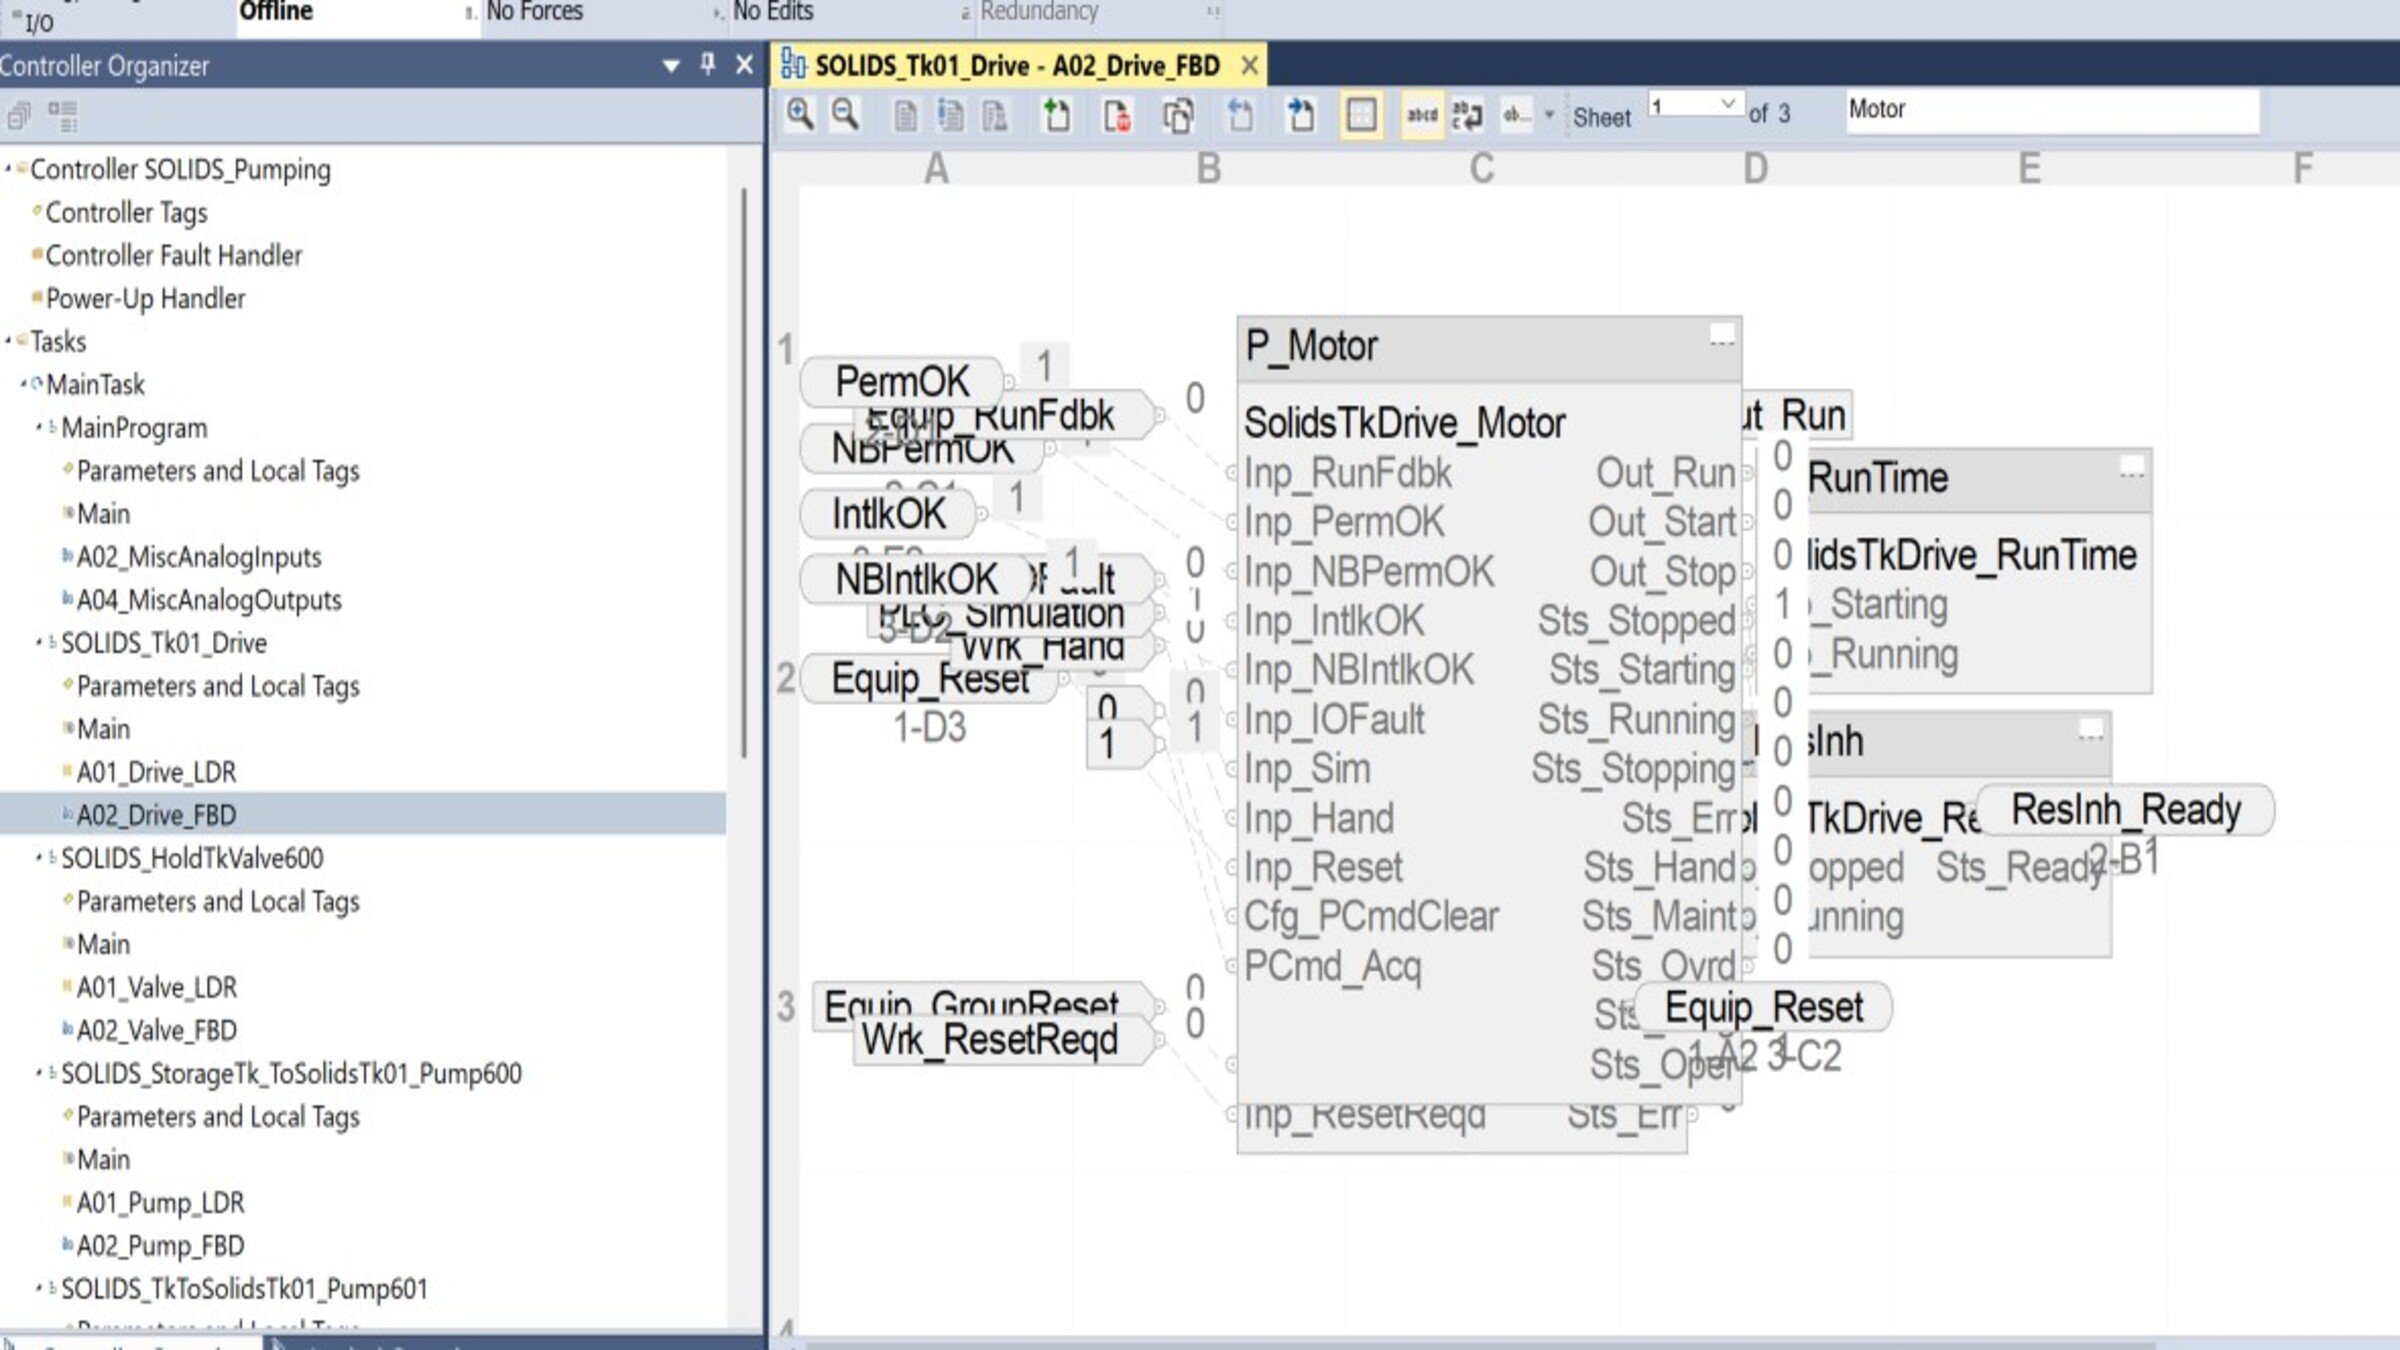Click the No Forces status indicator
The width and height of the screenshot is (2400, 1350).
tap(535, 11)
